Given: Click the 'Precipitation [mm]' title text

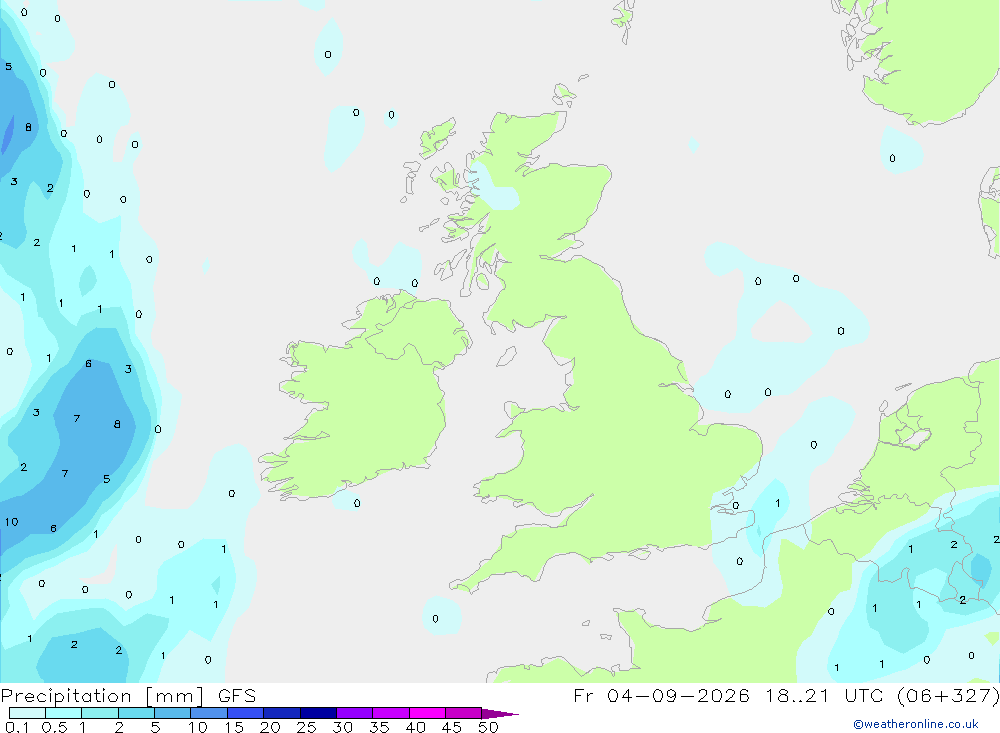Looking at the screenshot, I should [102, 696].
